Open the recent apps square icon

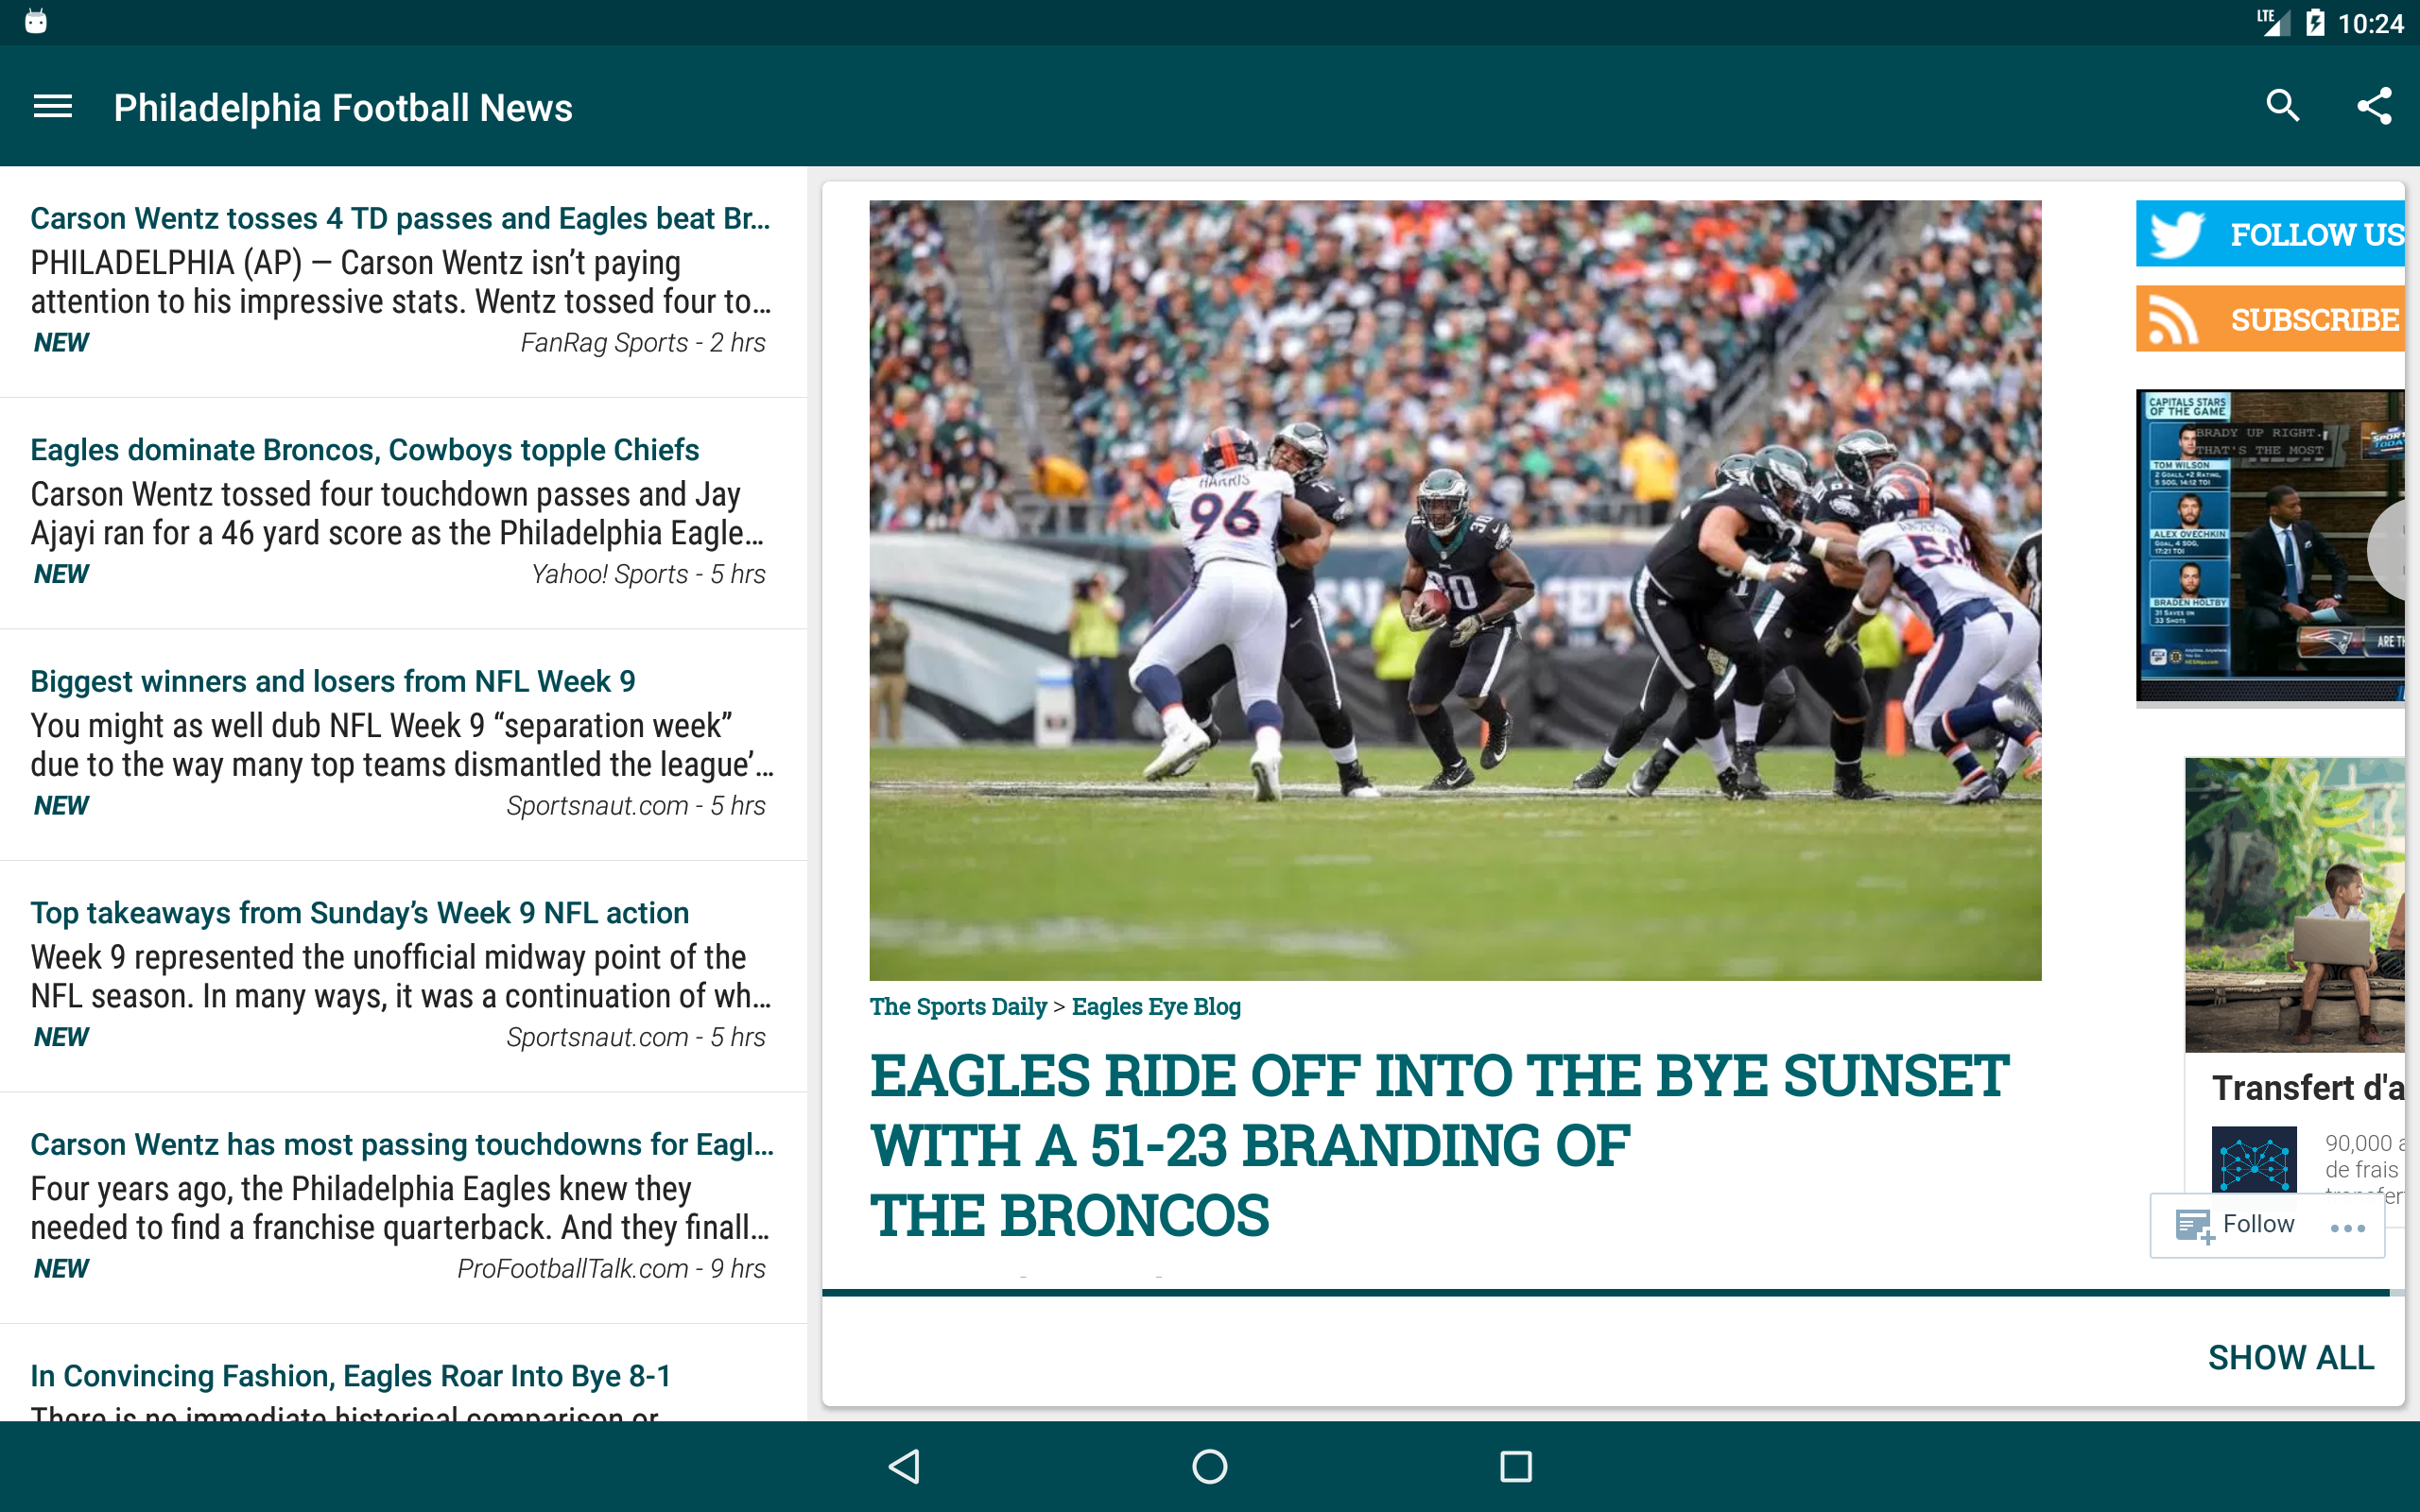tap(1515, 1466)
